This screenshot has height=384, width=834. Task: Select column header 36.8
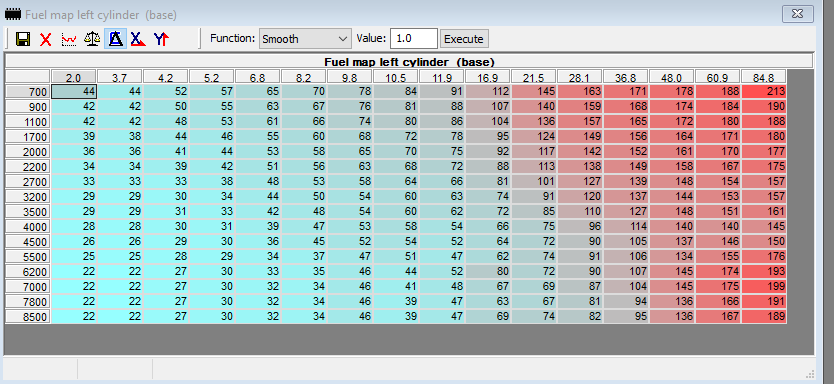(626, 78)
